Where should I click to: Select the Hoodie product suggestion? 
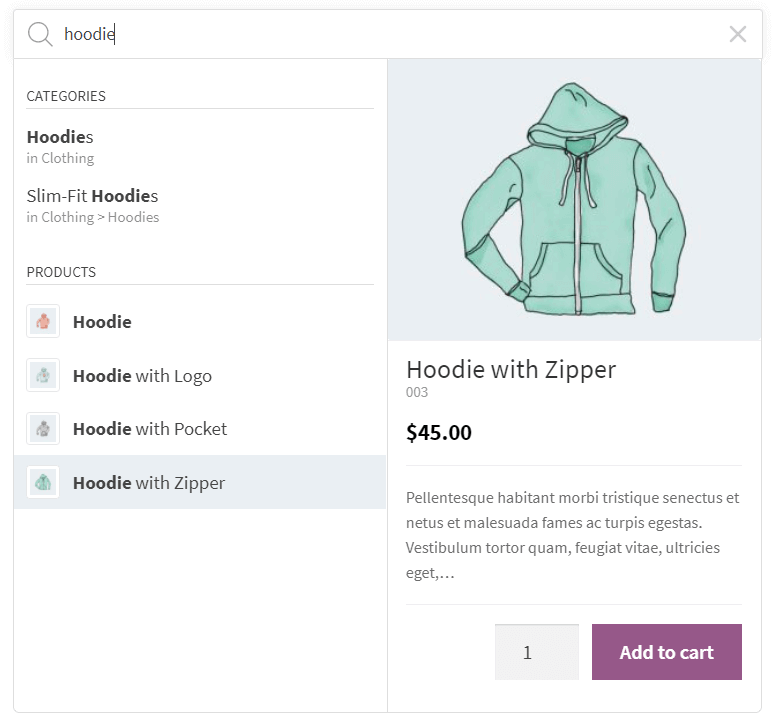click(102, 322)
